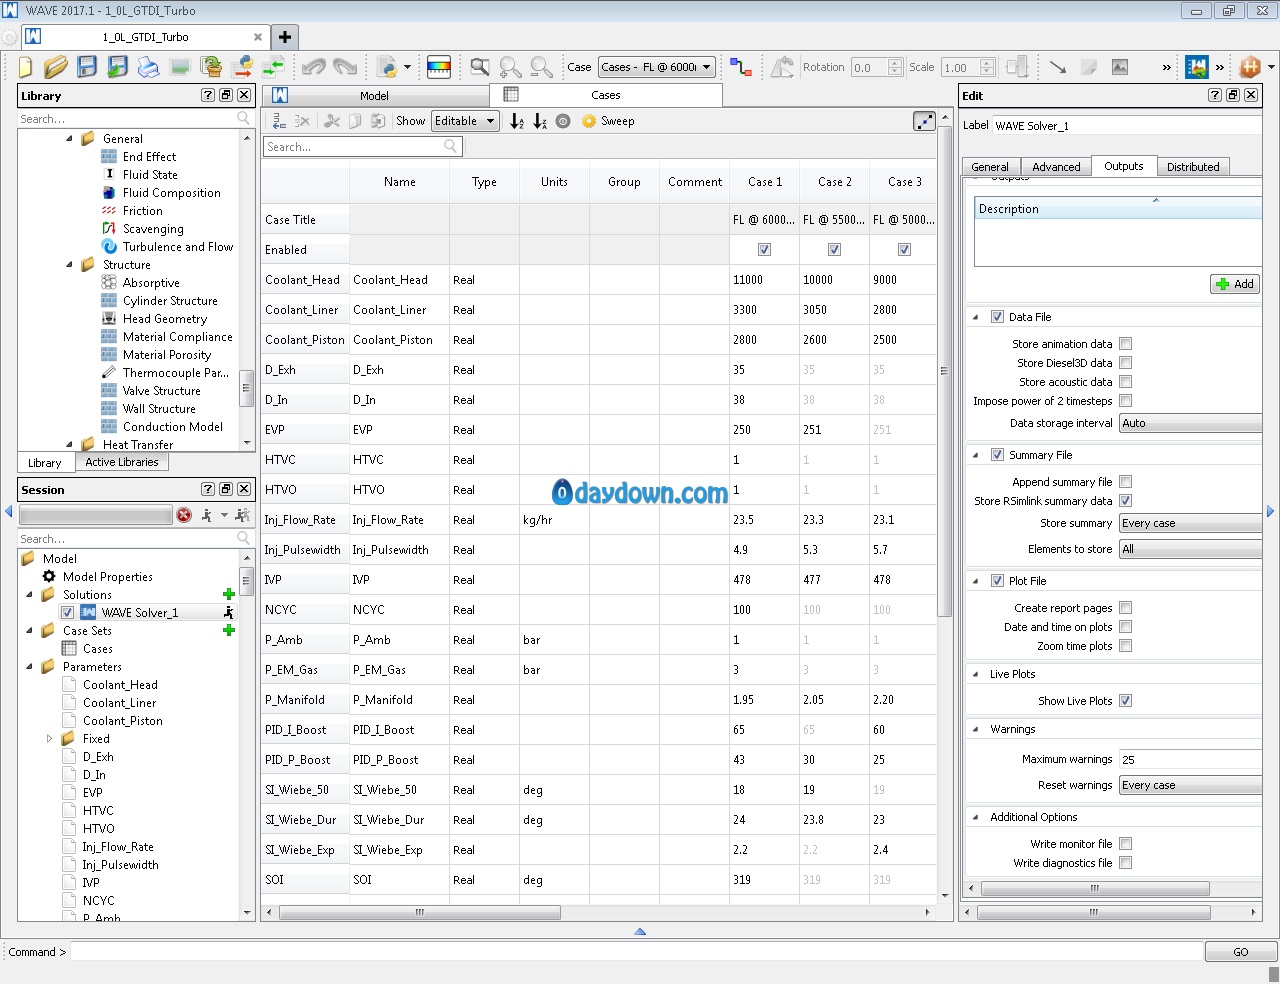Open the Distributed tab in Edit panel
The image size is (1280, 984).
[x=1193, y=167]
